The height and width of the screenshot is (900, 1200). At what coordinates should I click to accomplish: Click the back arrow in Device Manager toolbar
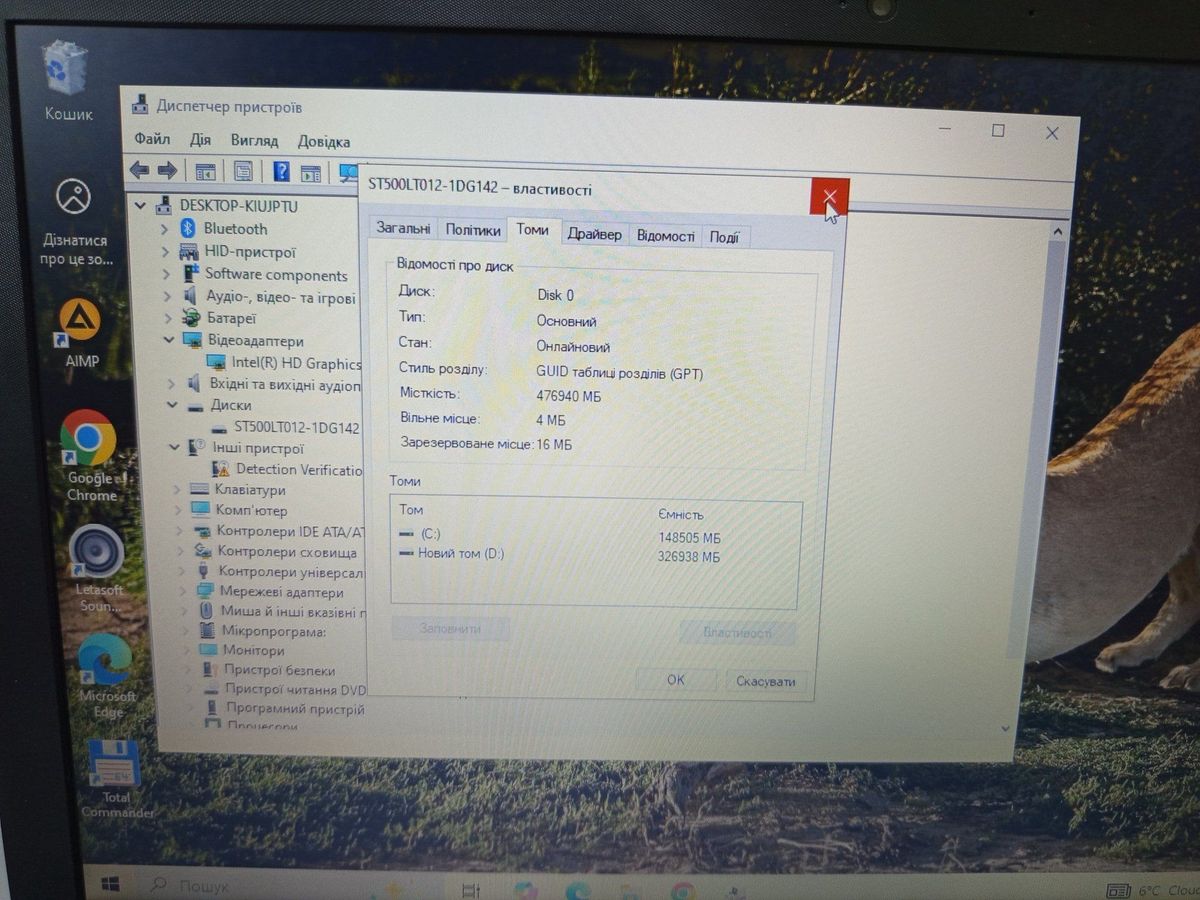coord(139,171)
